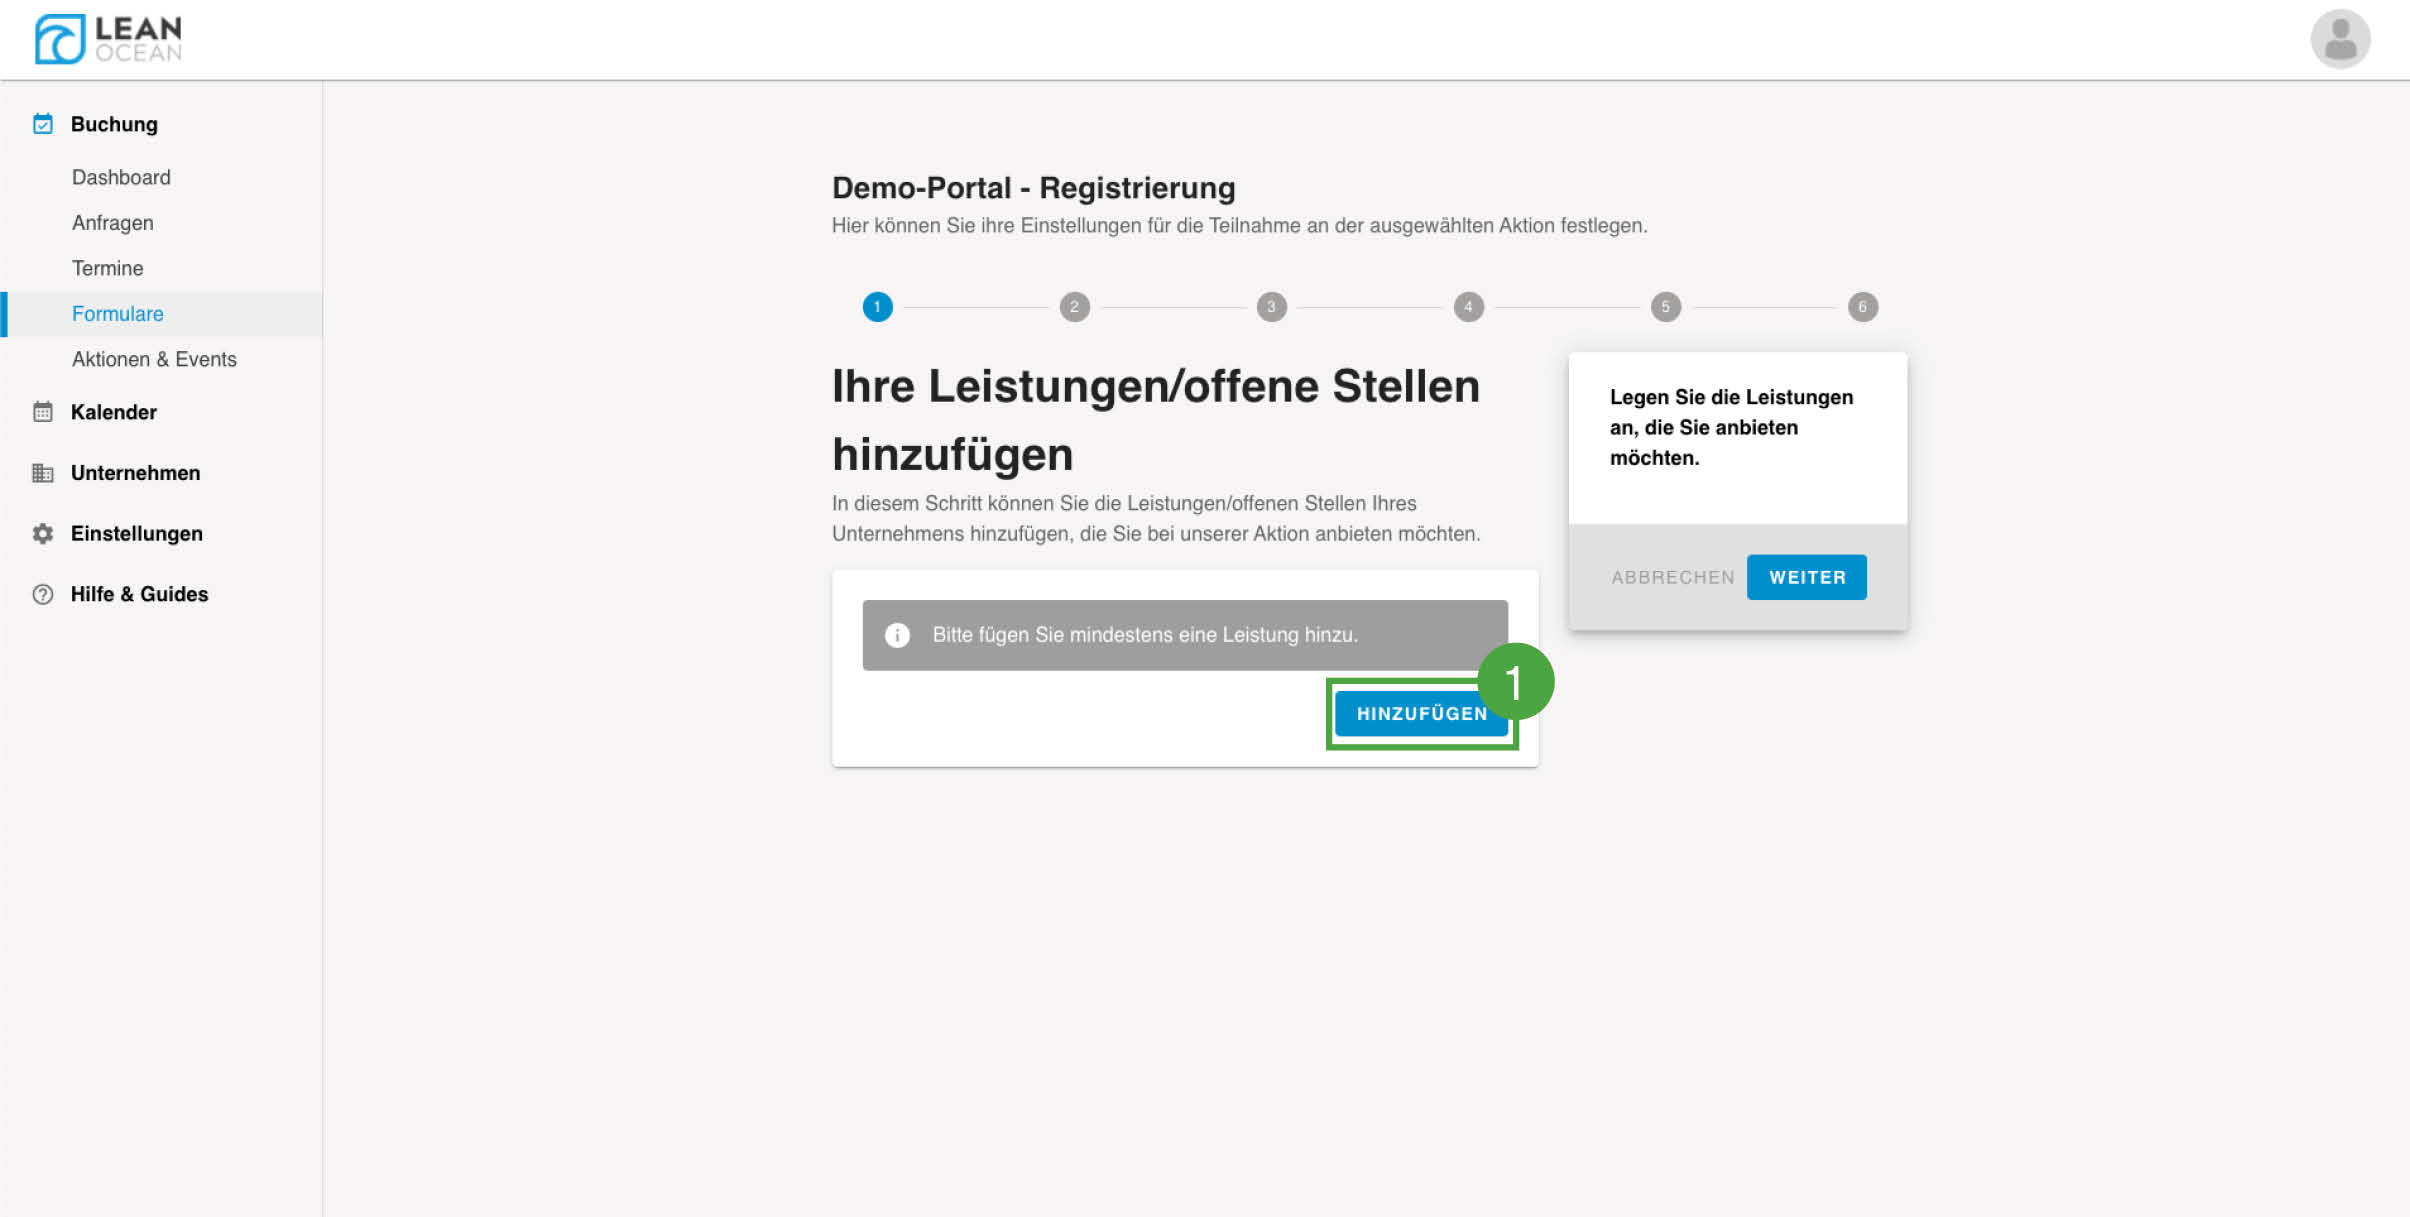
Task: Go to Anfragen in sidebar
Action: tap(113, 223)
